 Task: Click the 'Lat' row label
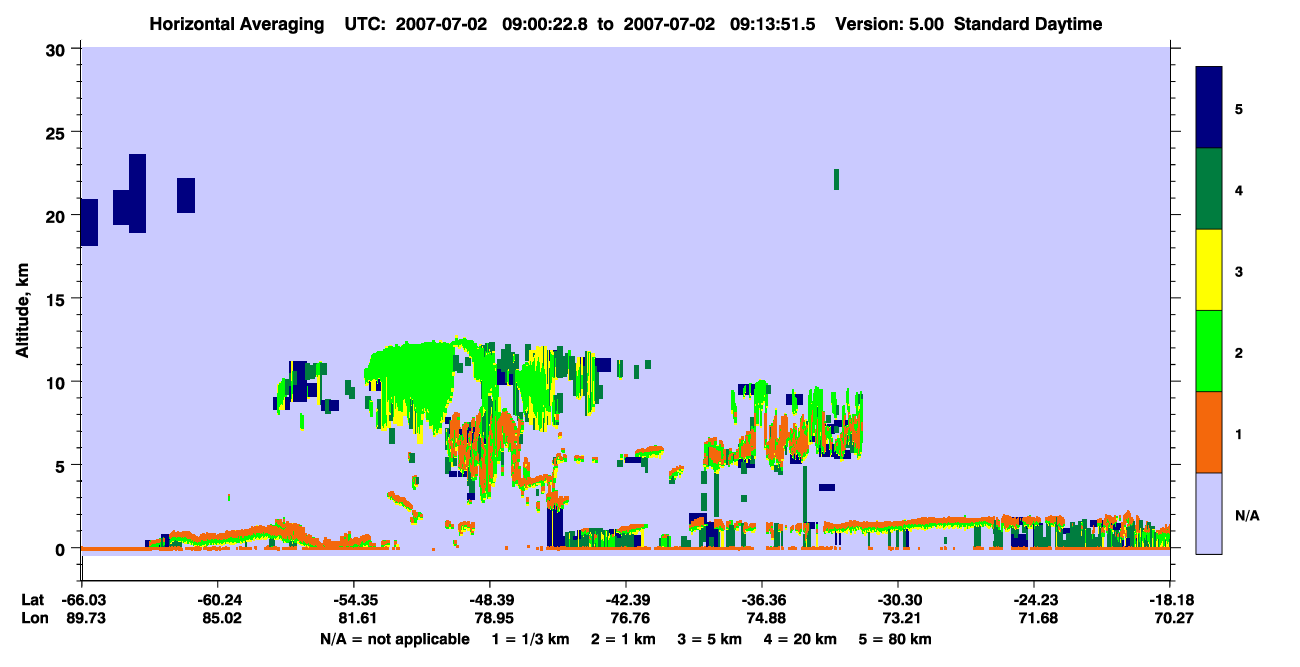pyautogui.click(x=32, y=600)
